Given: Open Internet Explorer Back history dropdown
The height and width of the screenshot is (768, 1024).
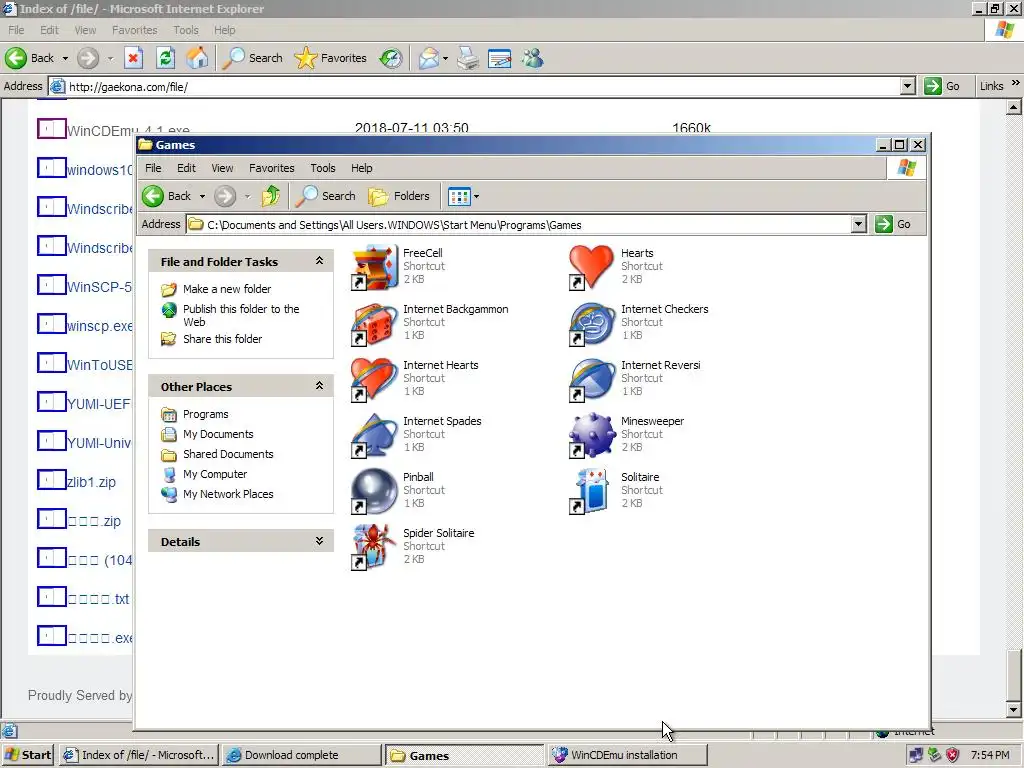Looking at the screenshot, I should pyautogui.click(x=65, y=58).
